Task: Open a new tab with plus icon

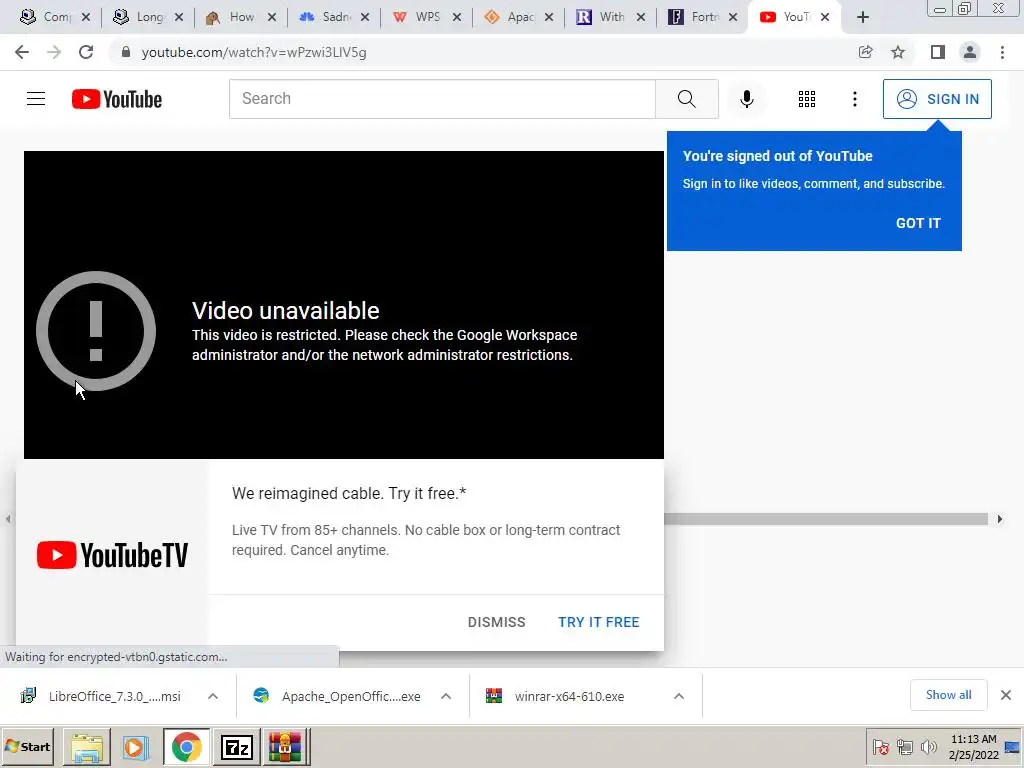Action: [x=863, y=18]
